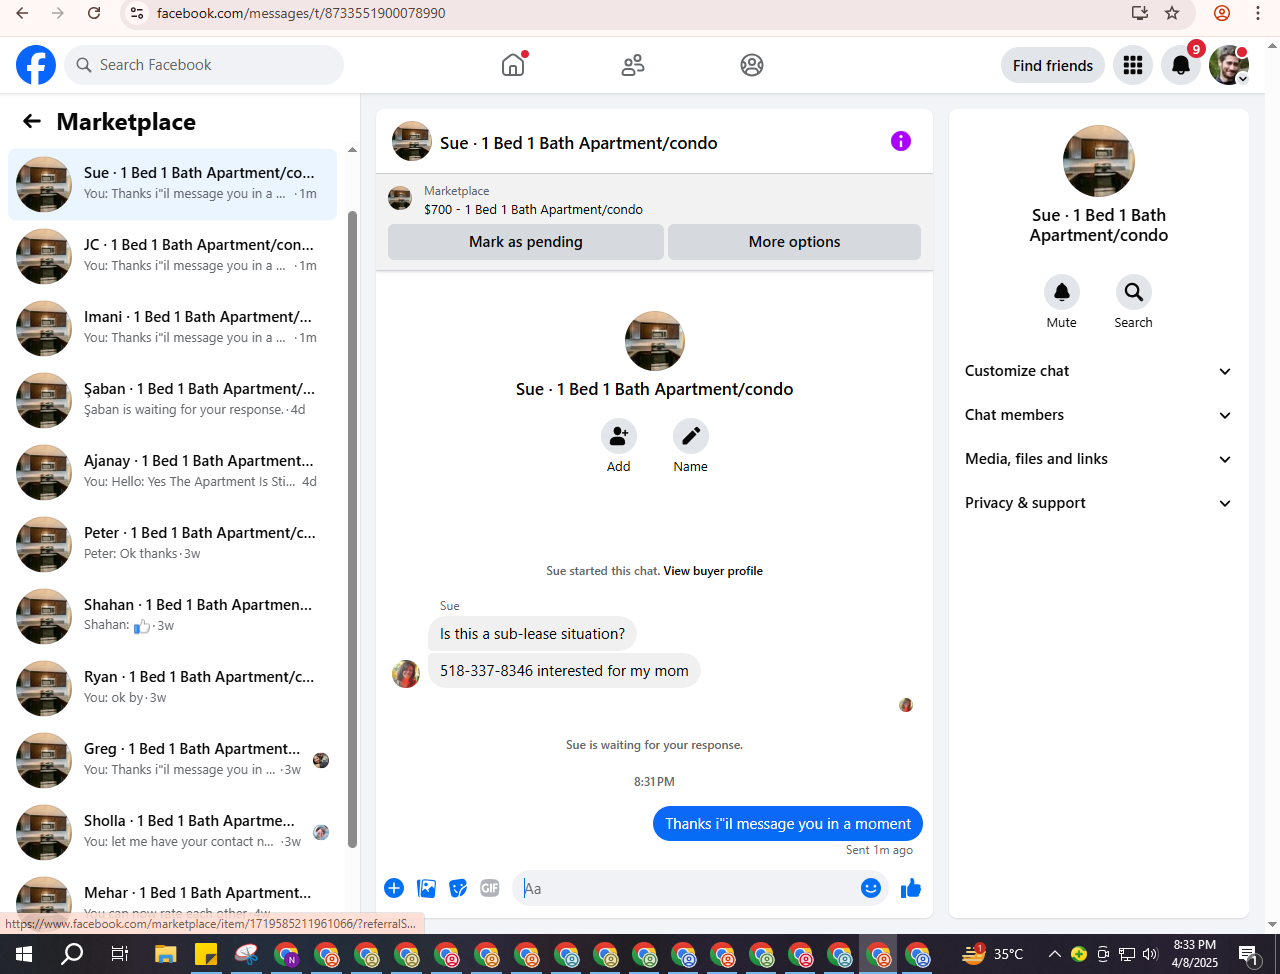This screenshot has width=1280, height=974.
Task: Click message 'Is this a sub-lease situation?'
Action: click(x=532, y=634)
